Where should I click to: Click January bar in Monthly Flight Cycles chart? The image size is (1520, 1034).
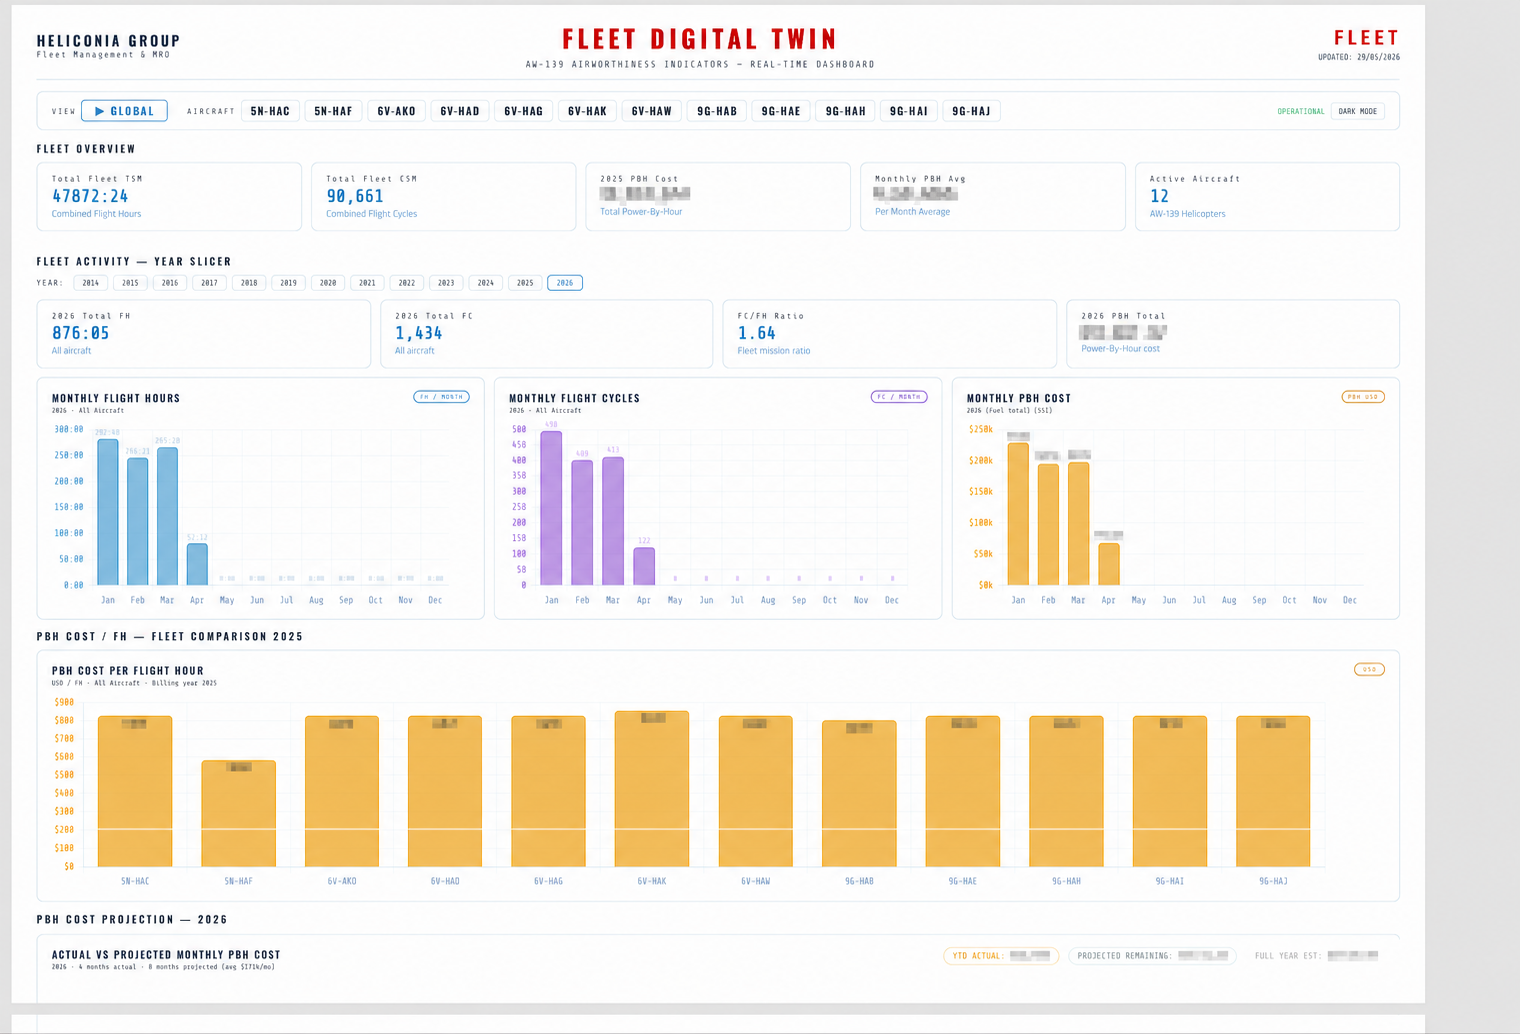coord(551,508)
